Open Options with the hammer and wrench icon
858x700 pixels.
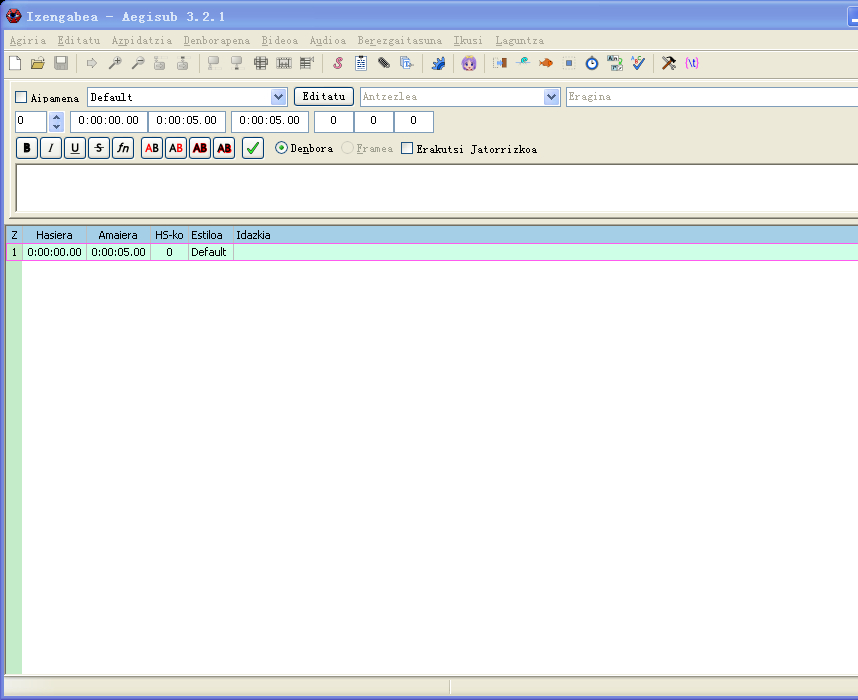point(668,63)
